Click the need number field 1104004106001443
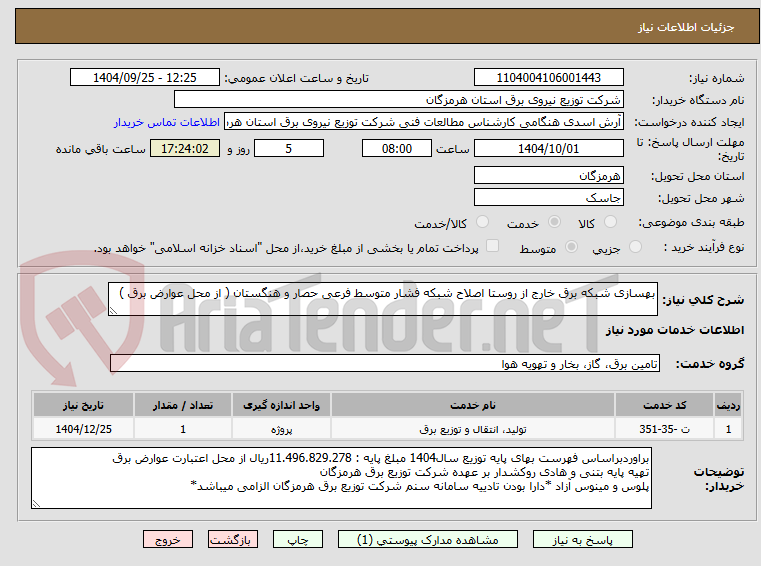This screenshot has height=566, width=761. 548,78
